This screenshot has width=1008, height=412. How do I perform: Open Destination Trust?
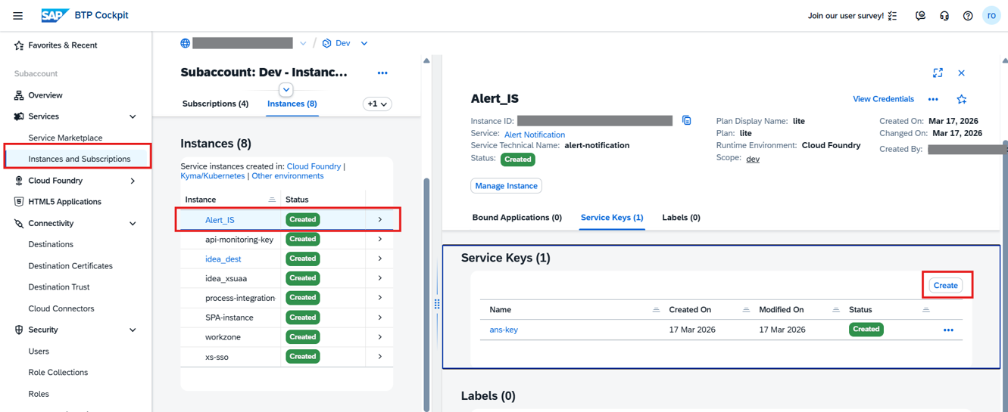click(x=59, y=287)
